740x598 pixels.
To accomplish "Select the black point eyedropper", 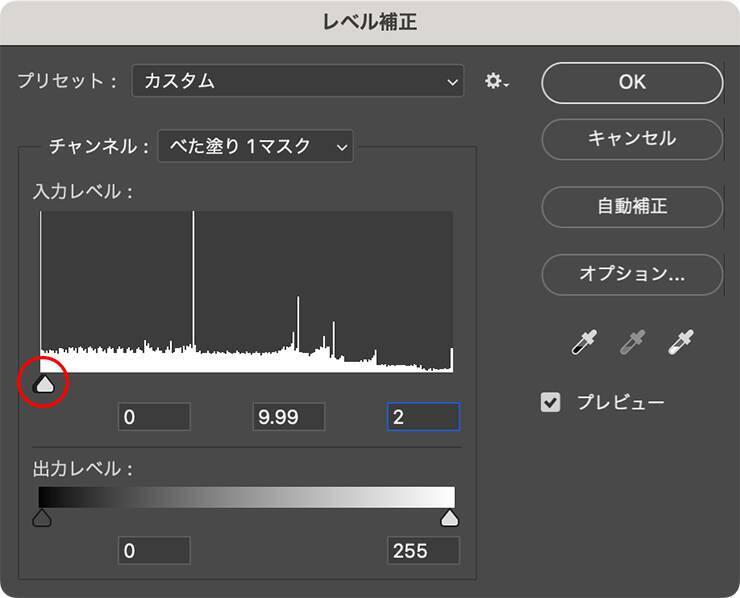I will (x=582, y=343).
